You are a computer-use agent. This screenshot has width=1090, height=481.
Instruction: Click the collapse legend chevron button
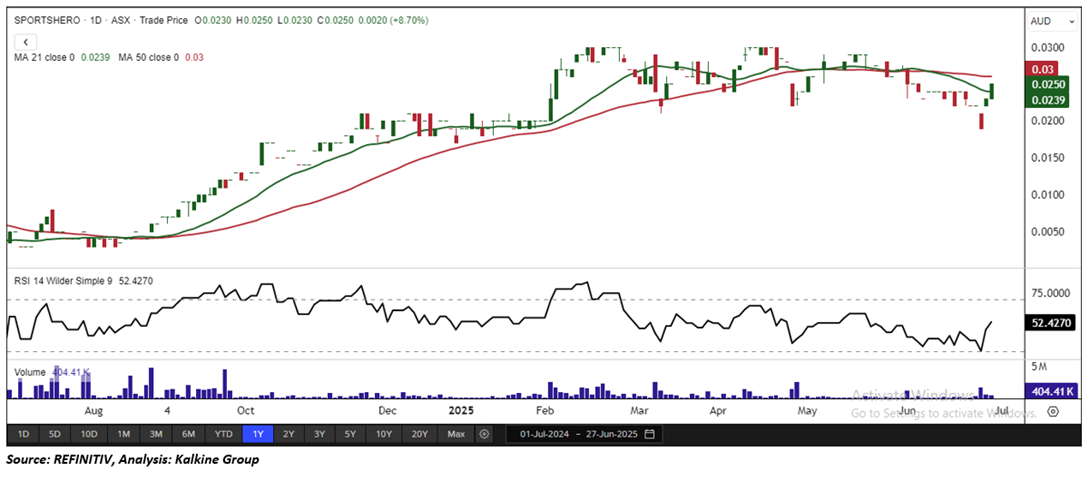click(25, 41)
